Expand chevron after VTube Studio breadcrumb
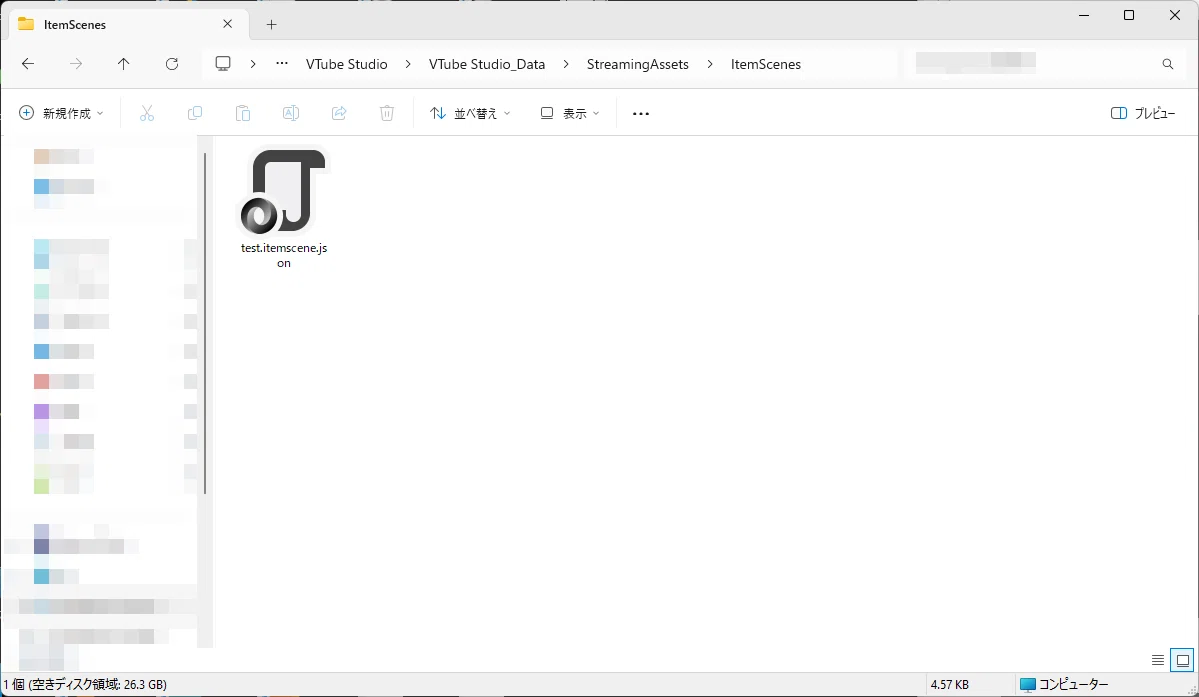Screen dimensions: 1199x697 tap(408, 64)
